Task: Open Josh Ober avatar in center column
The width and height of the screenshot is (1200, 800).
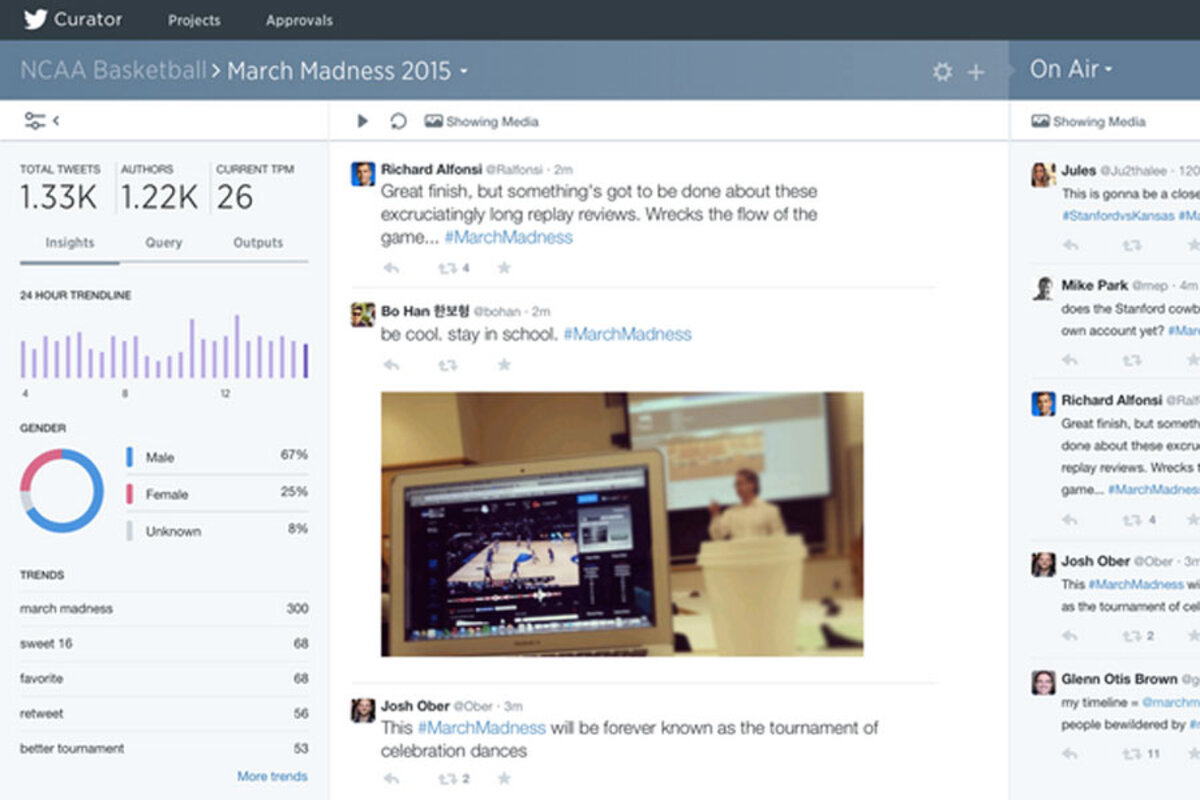Action: click(363, 710)
